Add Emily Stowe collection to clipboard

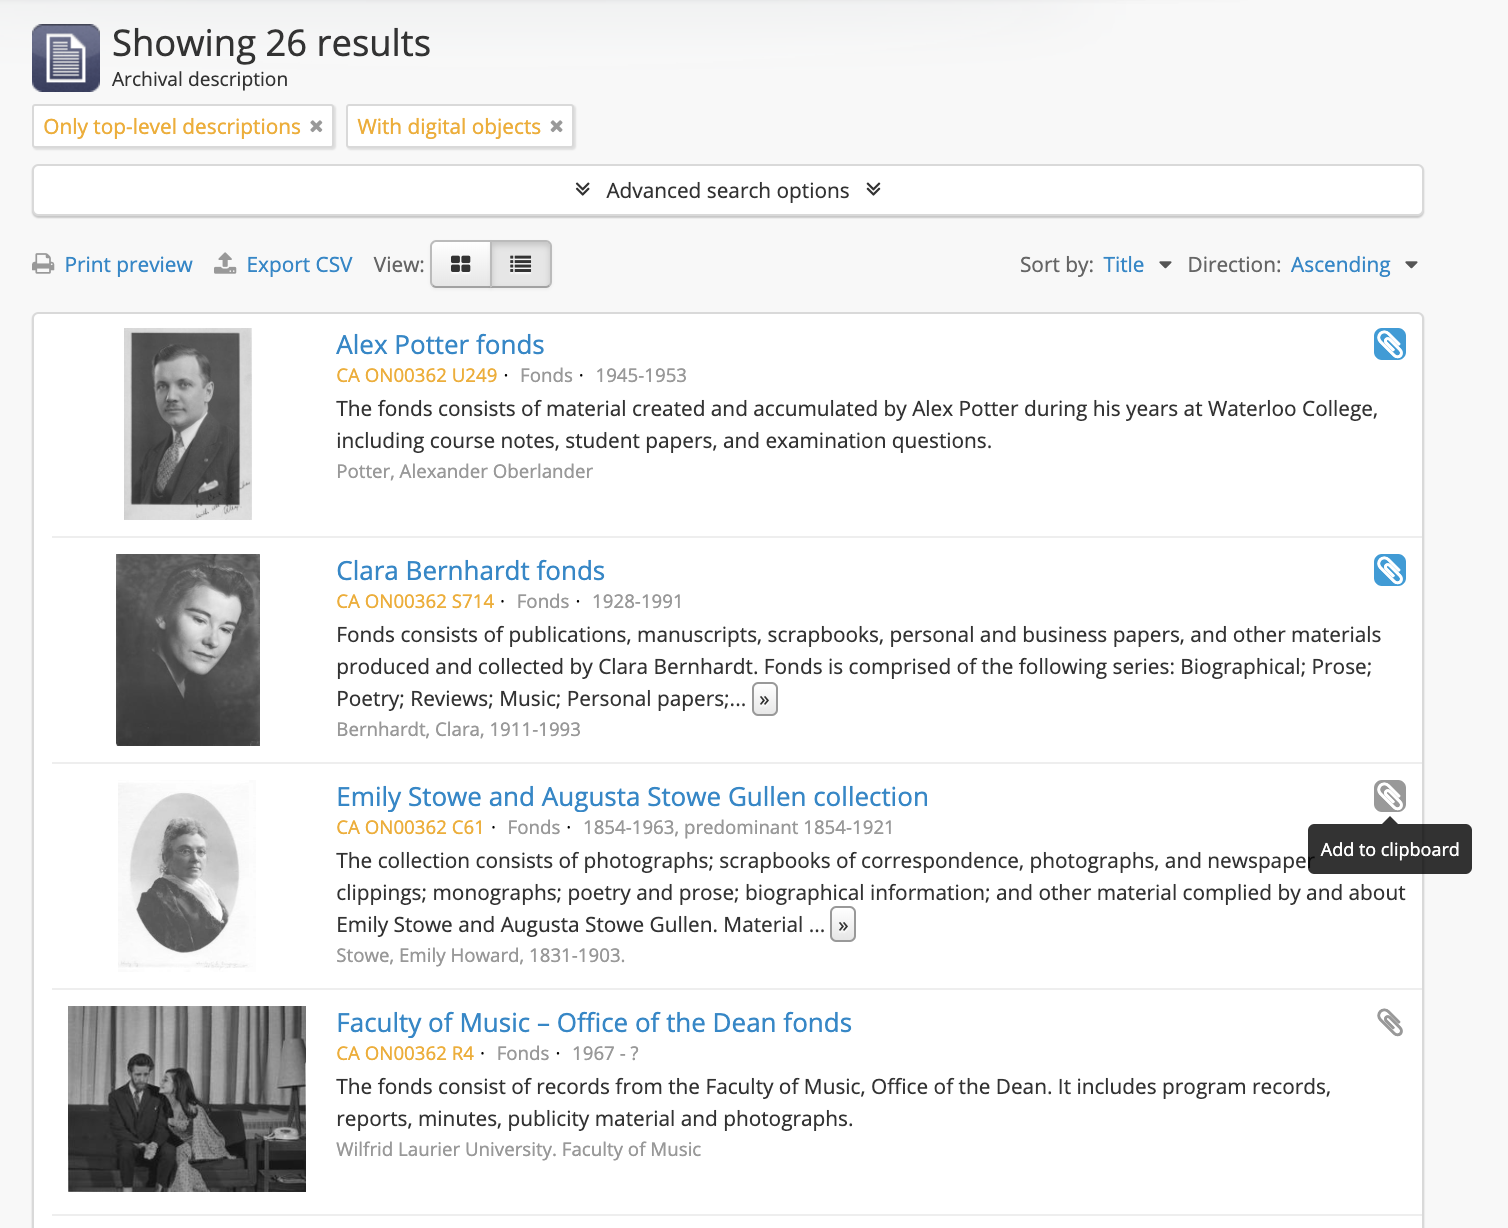[1389, 796]
